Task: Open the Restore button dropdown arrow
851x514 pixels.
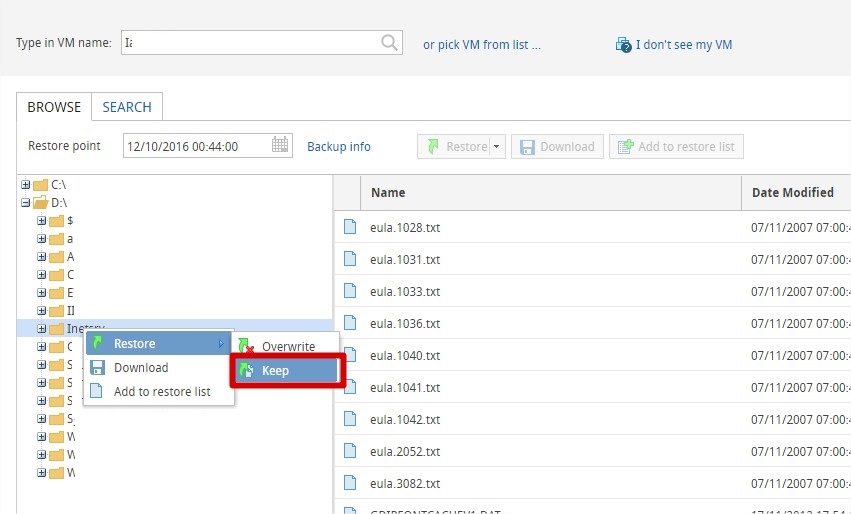Action: pos(496,147)
